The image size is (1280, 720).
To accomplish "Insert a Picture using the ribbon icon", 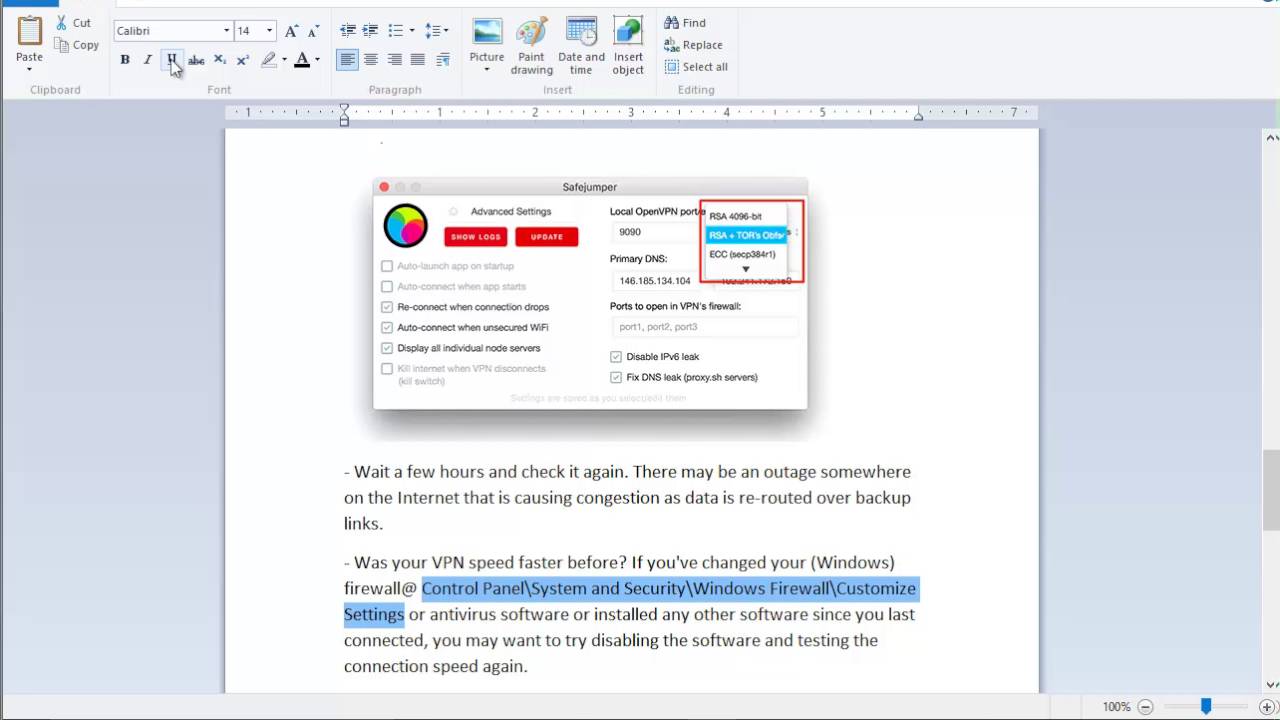I will (x=487, y=32).
